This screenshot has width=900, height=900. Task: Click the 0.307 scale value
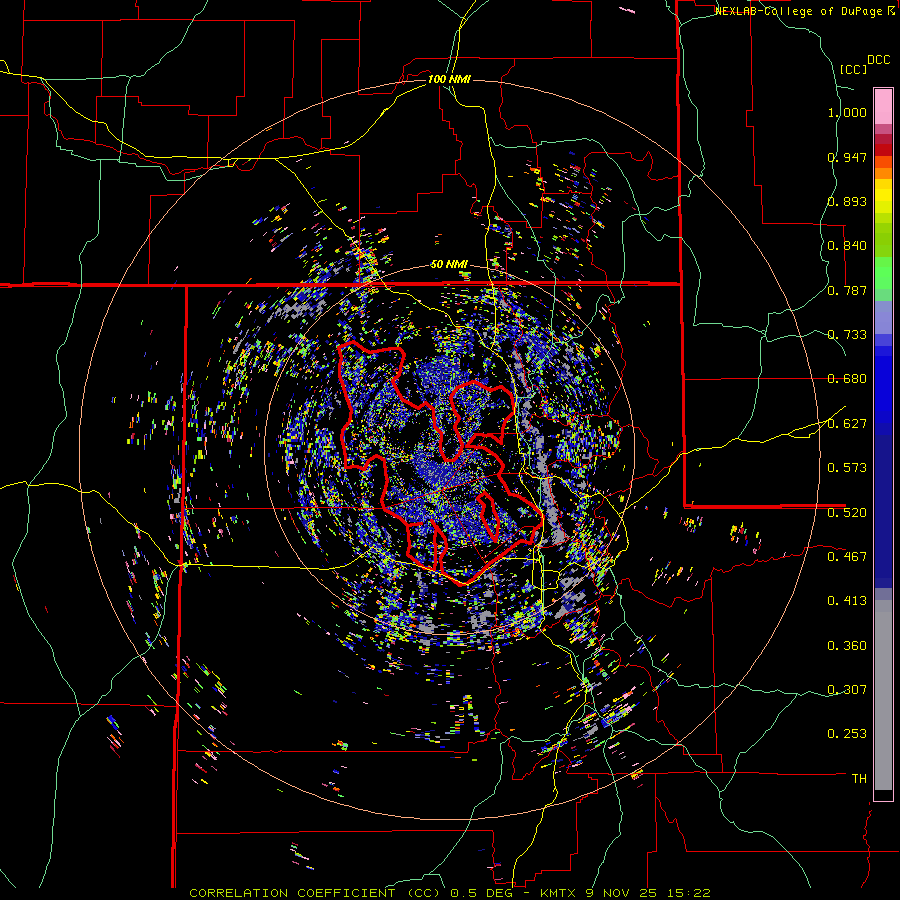coord(847,689)
